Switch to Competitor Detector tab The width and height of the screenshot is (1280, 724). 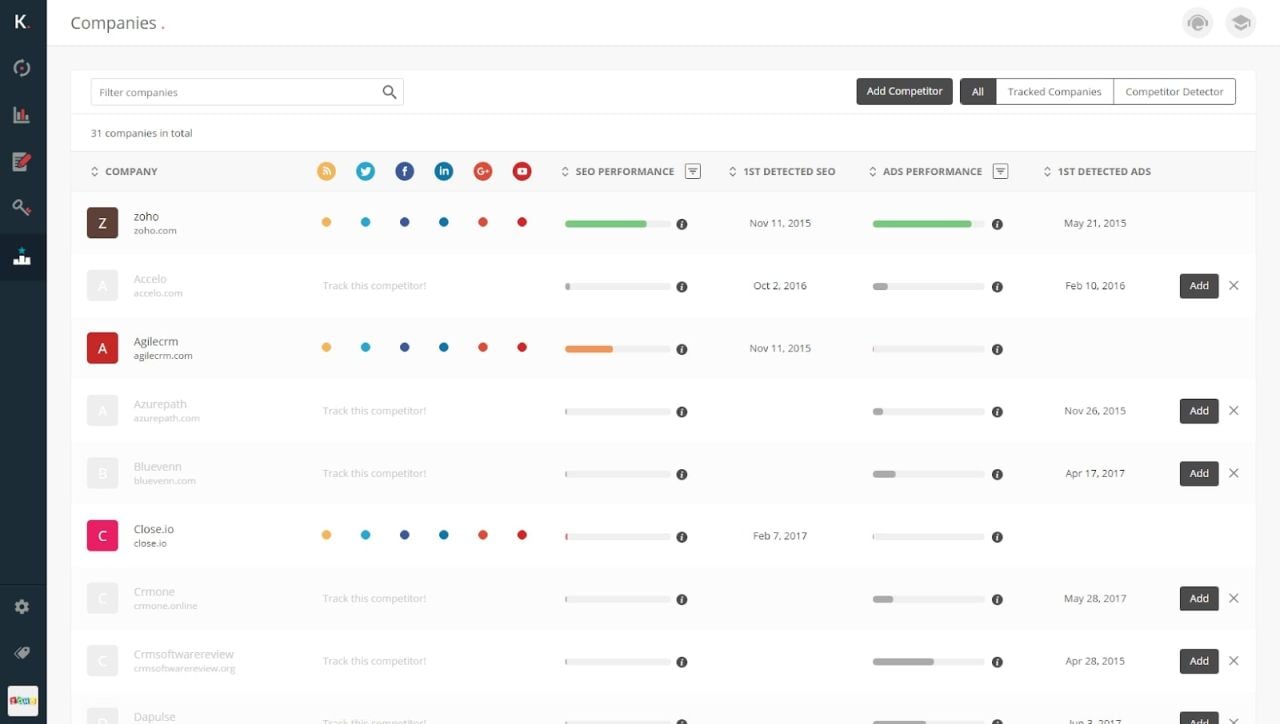[1174, 92]
